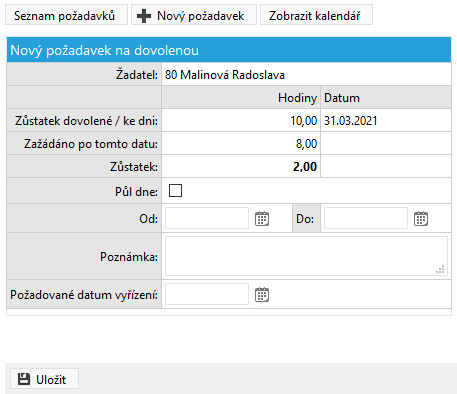Click the 10,00 hours value
The height and width of the screenshot is (394, 457).
303,121
